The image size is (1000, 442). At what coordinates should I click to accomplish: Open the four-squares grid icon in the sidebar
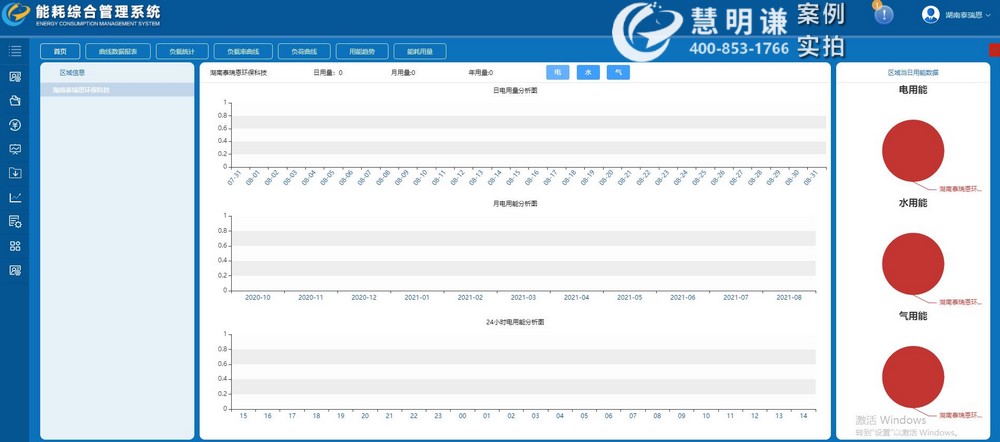(x=15, y=246)
